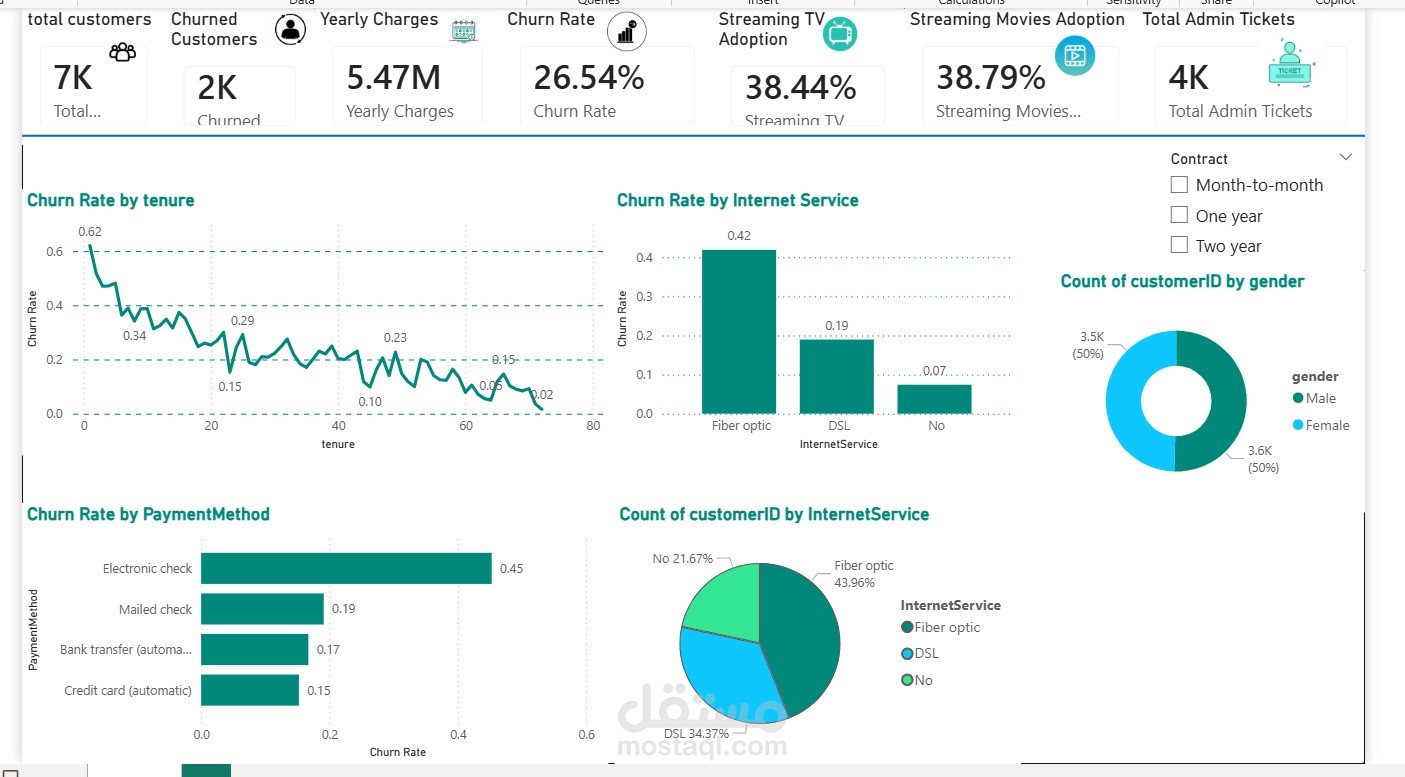Collapse the Contract slicer chevron
Viewport: 1405px width, 777px height.
[x=1346, y=157]
